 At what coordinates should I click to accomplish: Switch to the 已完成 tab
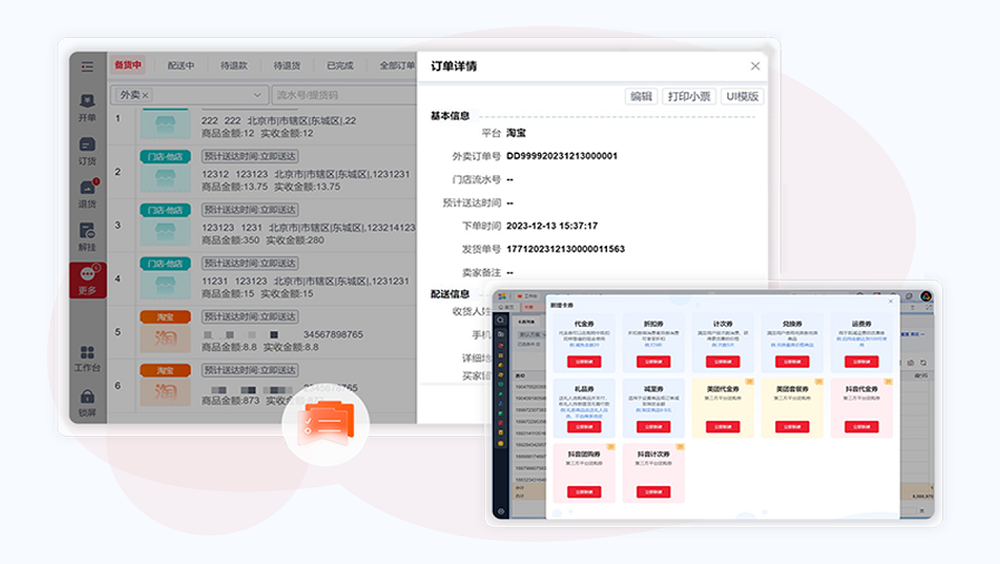tap(340, 66)
